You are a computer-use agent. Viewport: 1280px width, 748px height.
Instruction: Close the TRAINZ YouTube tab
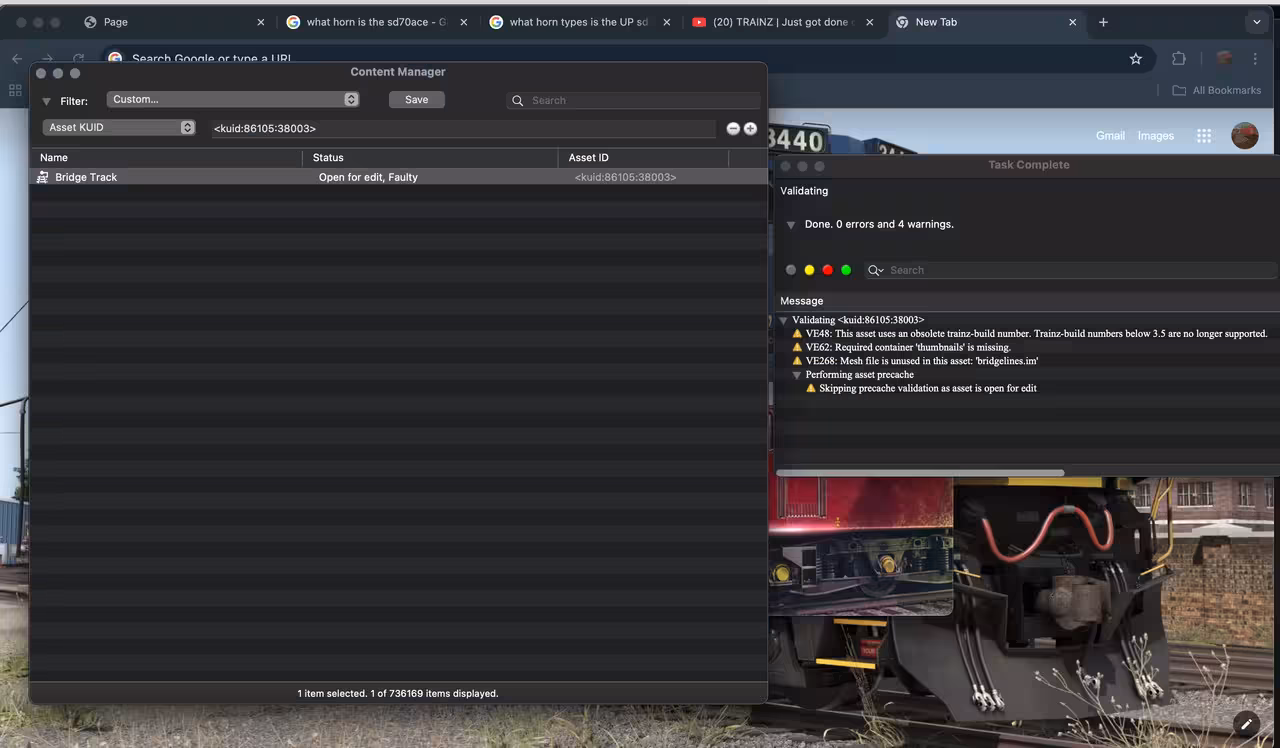pyautogui.click(x=870, y=22)
